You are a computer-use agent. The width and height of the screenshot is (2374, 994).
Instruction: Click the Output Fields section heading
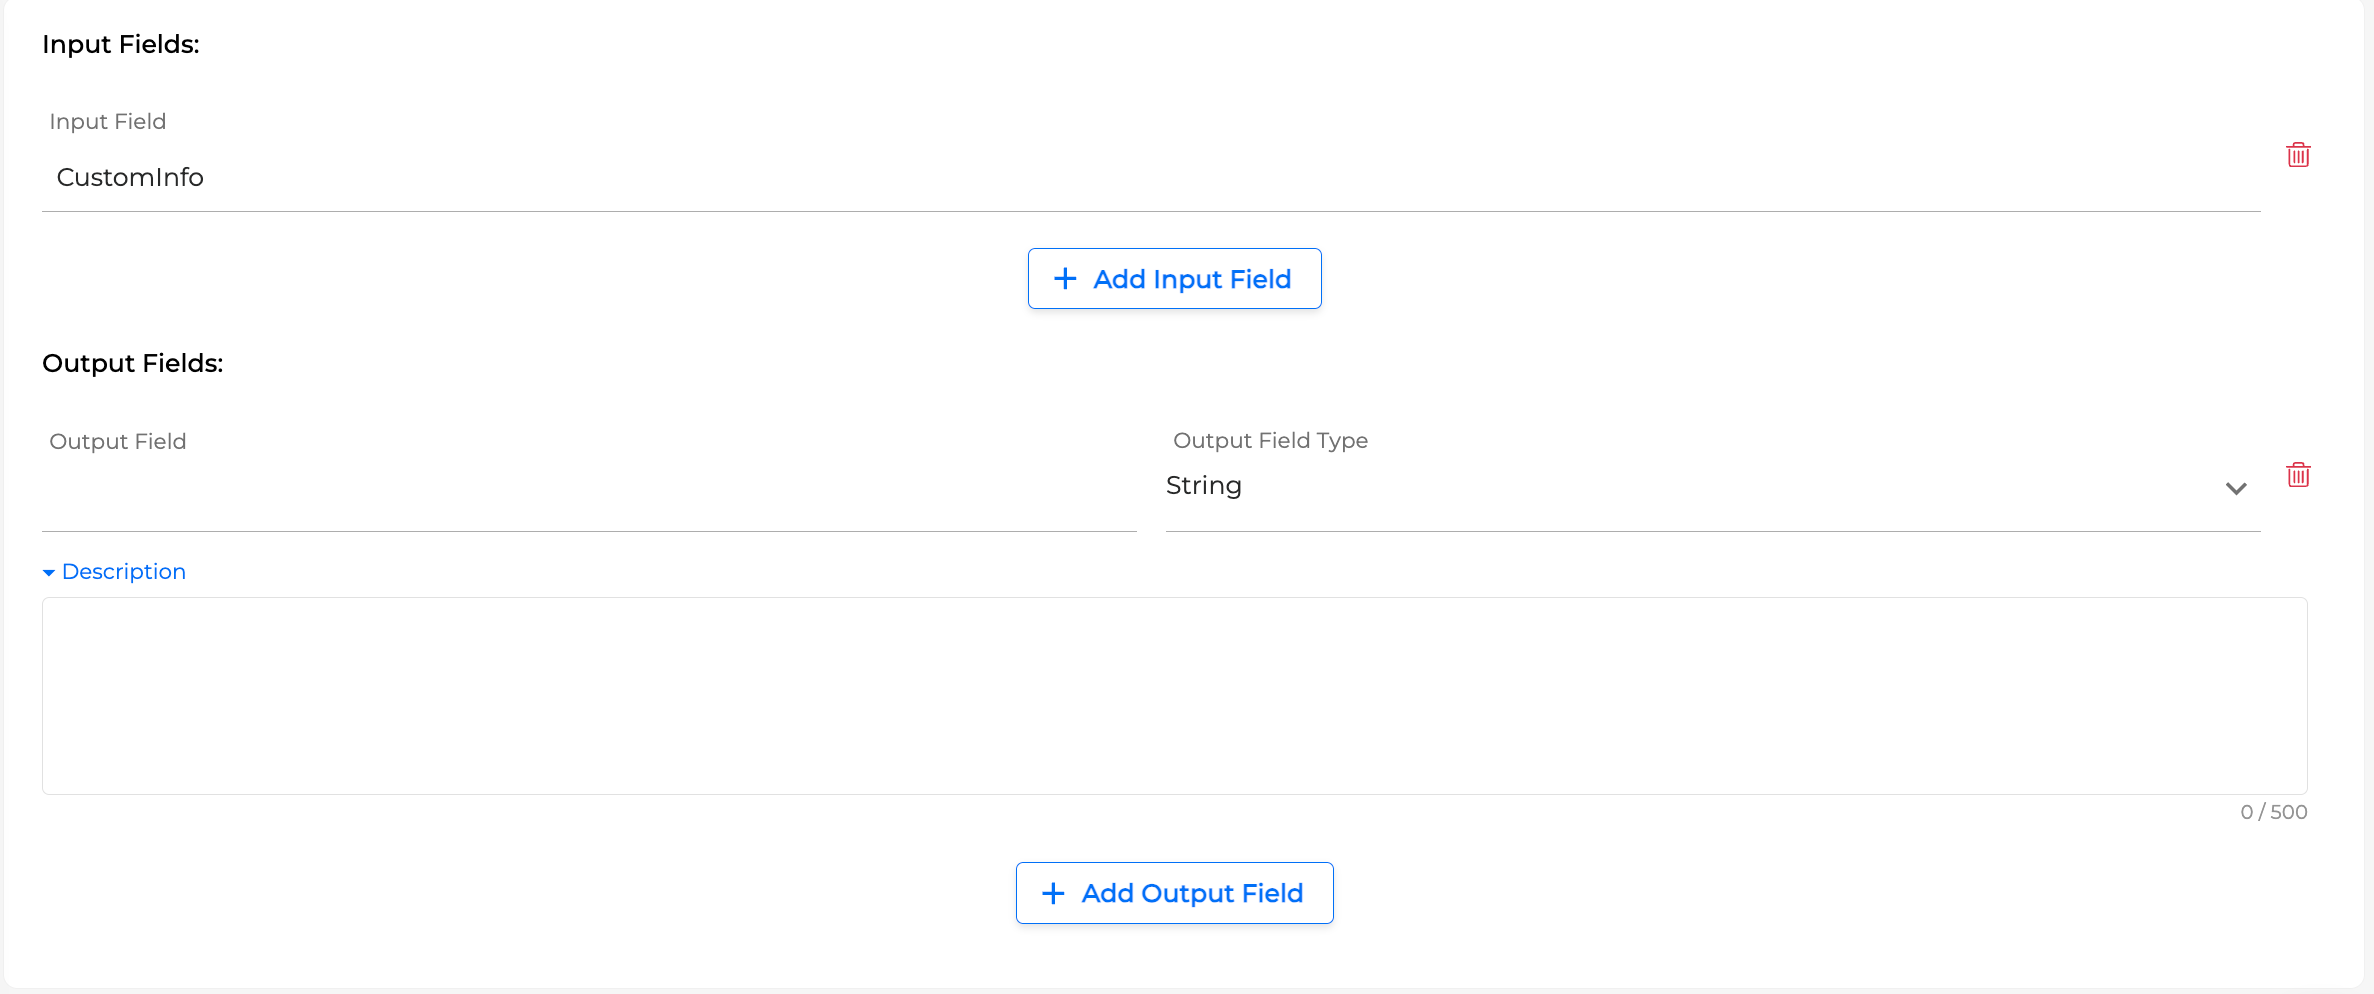tap(133, 364)
